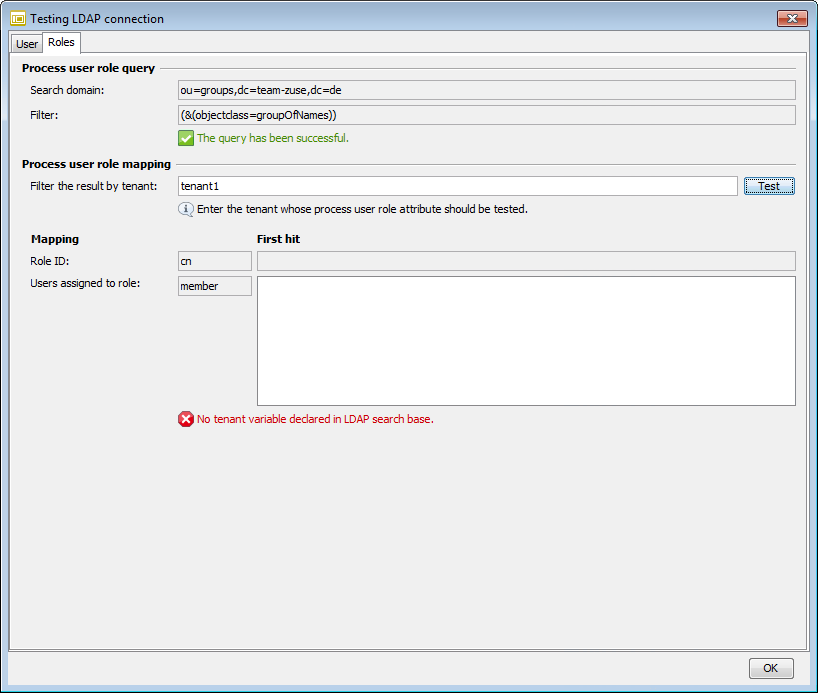Select the Roles tab
The image size is (818, 693).
[x=61, y=42]
